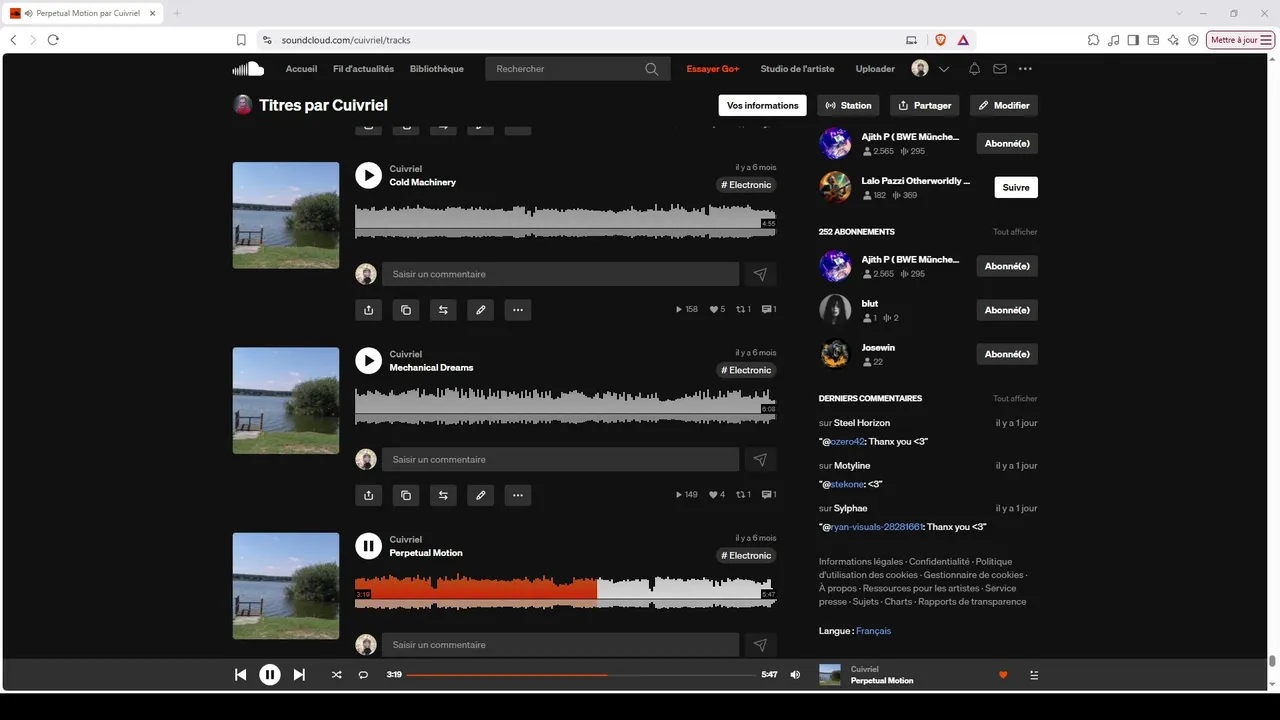Edit the Cold Machinery track

[x=480, y=310]
